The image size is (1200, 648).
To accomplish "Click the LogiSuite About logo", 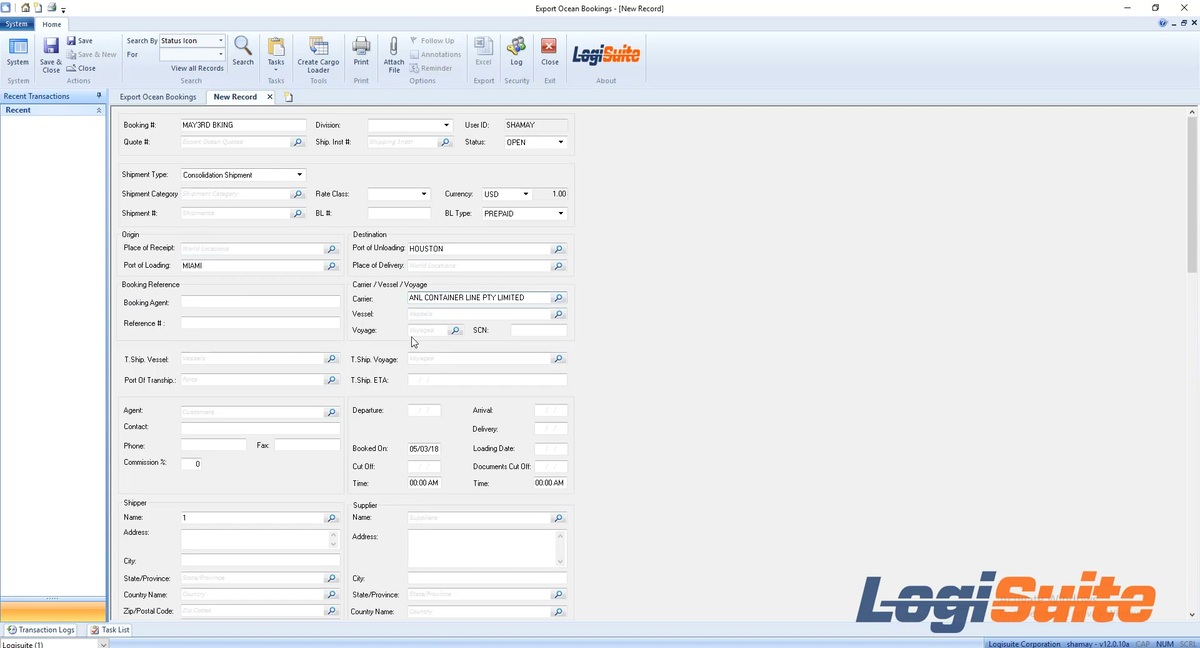I will tap(606, 53).
